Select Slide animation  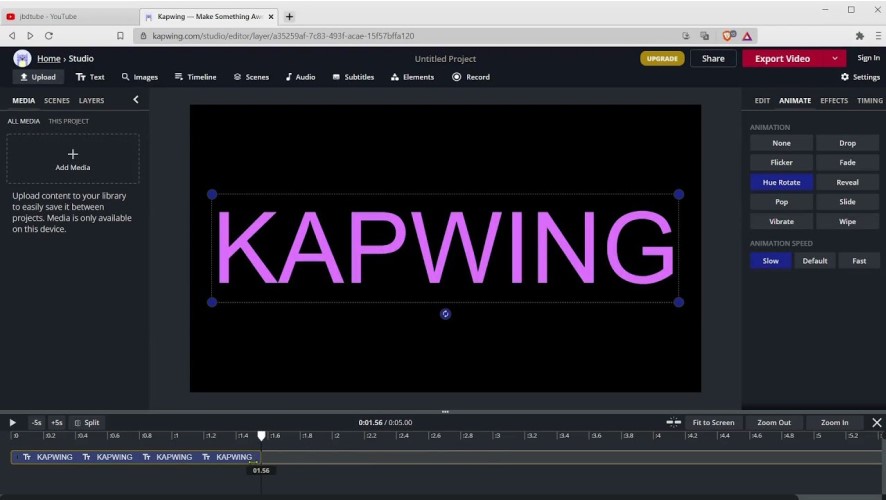pyautogui.click(x=847, y=202)
